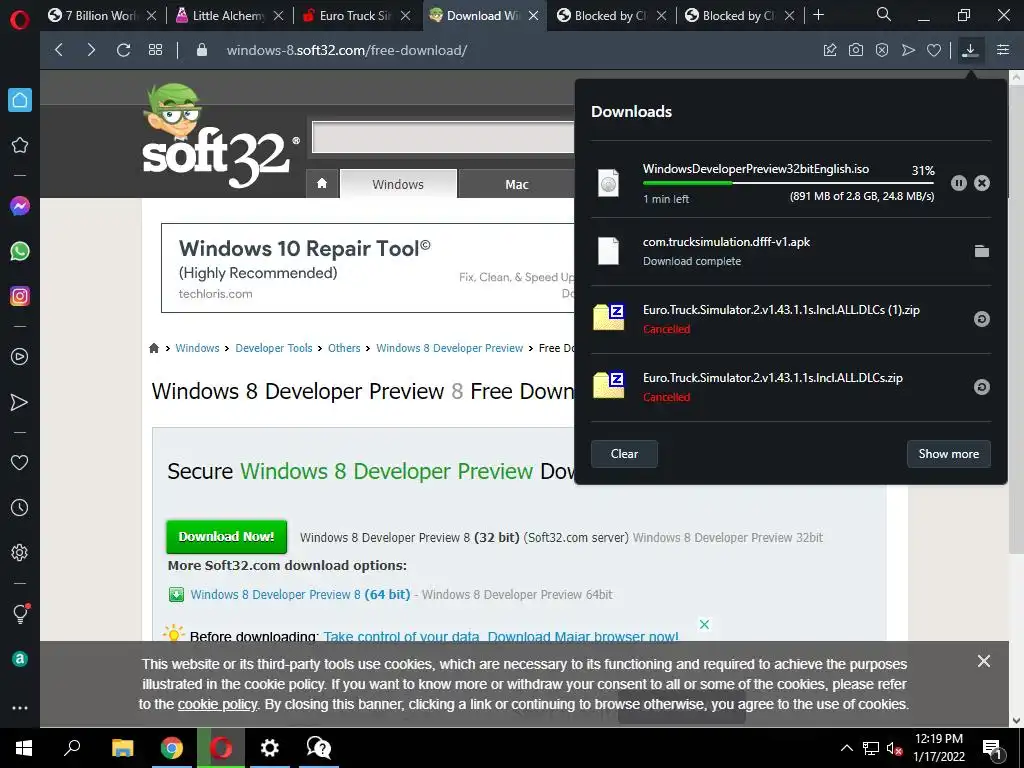Click green Download Now button
Screen dimensions: 1024x768
(227, 537)
